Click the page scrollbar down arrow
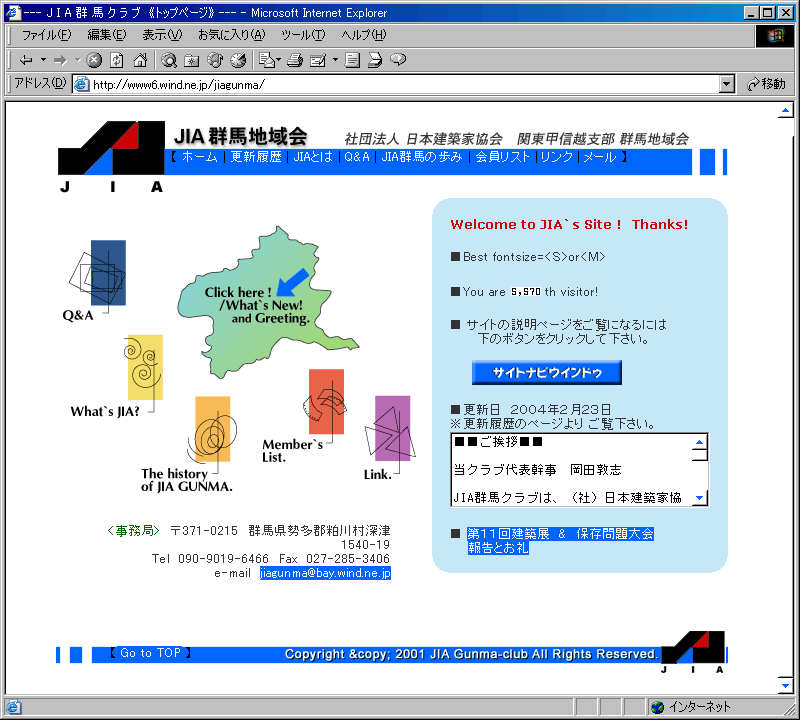Viewport: 800px width, 720px height. (x=785, y=685)
